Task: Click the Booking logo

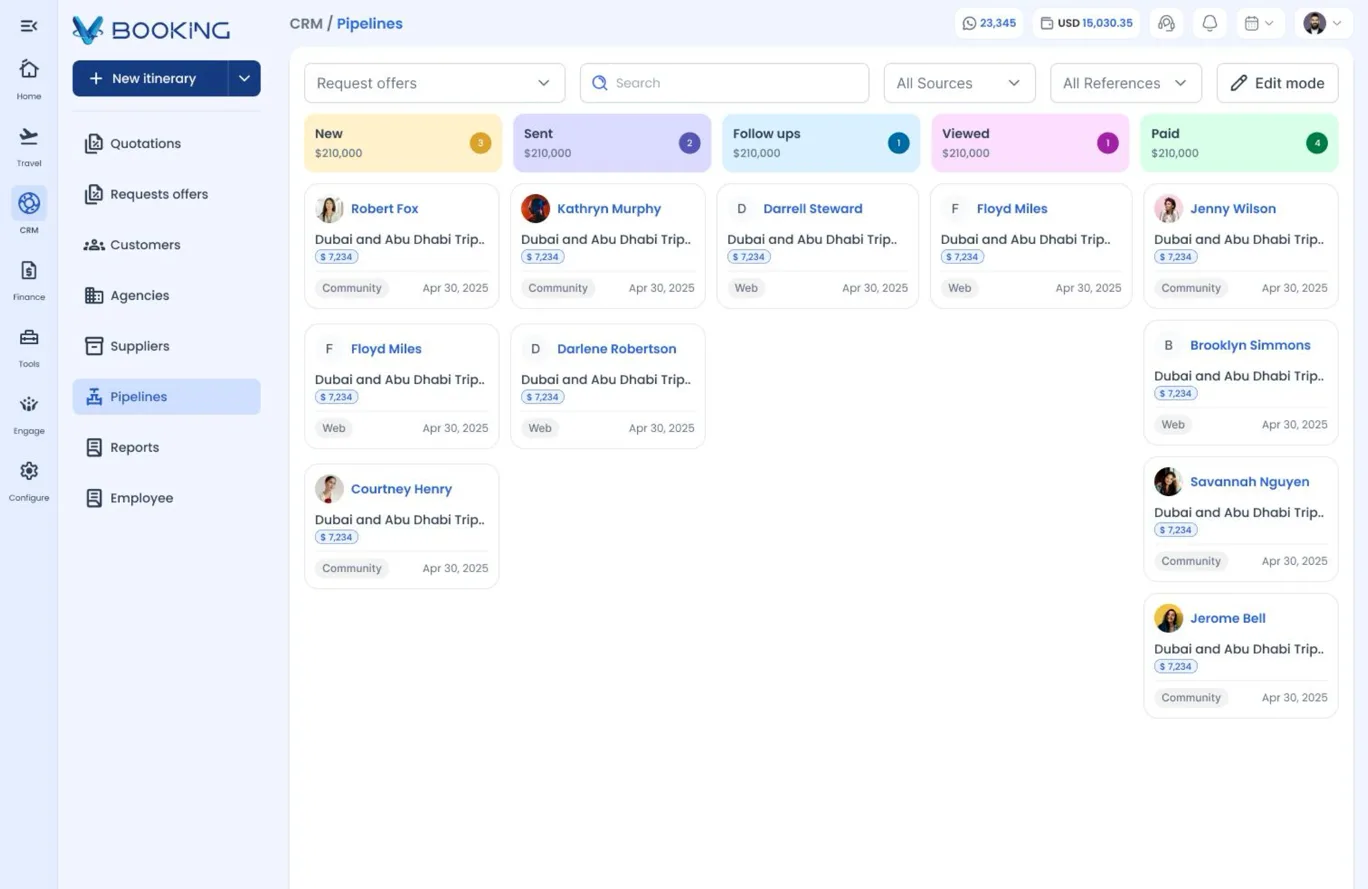Action: coord(151,30)
